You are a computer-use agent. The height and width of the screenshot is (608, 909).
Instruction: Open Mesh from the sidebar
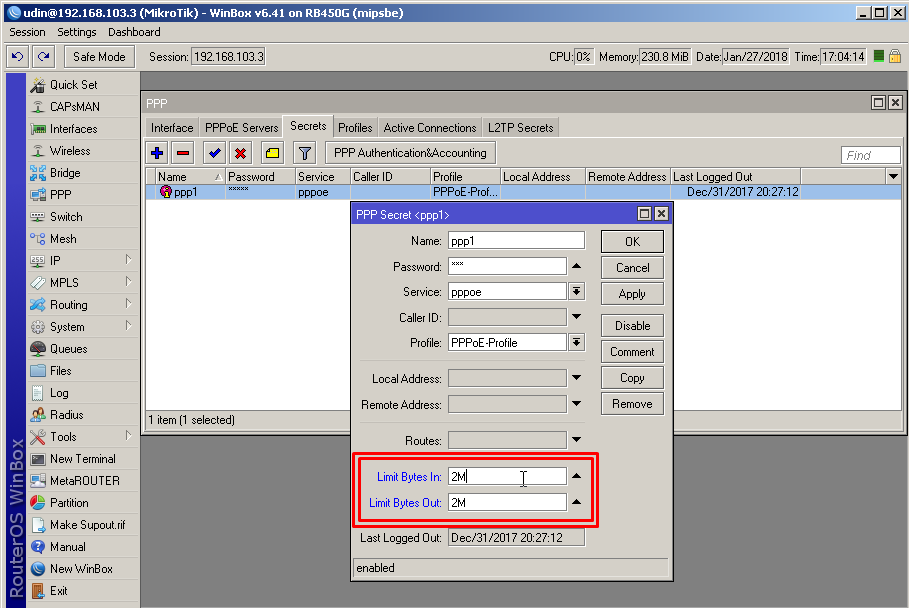coord(63,239)
